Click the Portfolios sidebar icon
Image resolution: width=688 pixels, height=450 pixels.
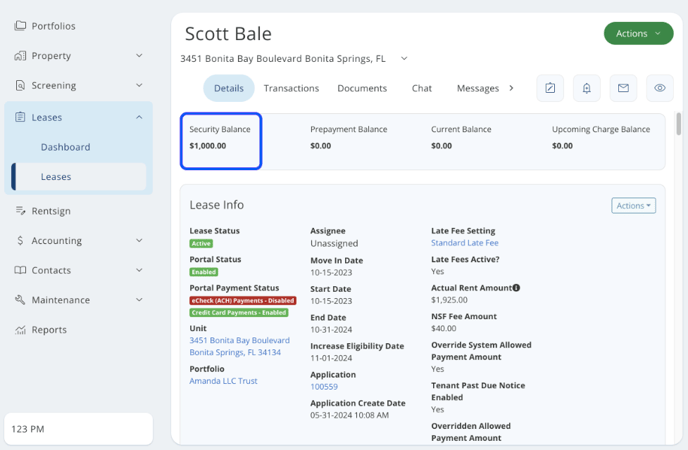20,26
